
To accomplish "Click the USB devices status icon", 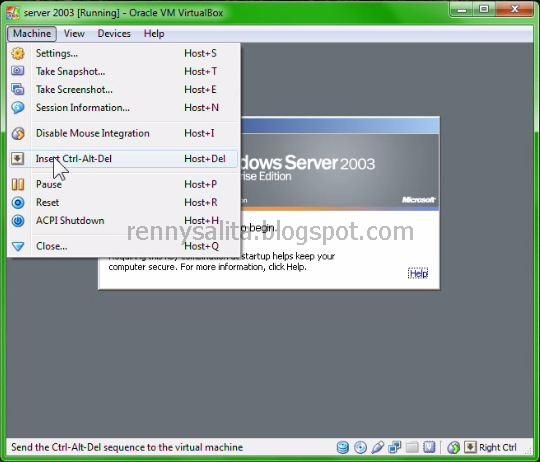I will tap(377, 448).
